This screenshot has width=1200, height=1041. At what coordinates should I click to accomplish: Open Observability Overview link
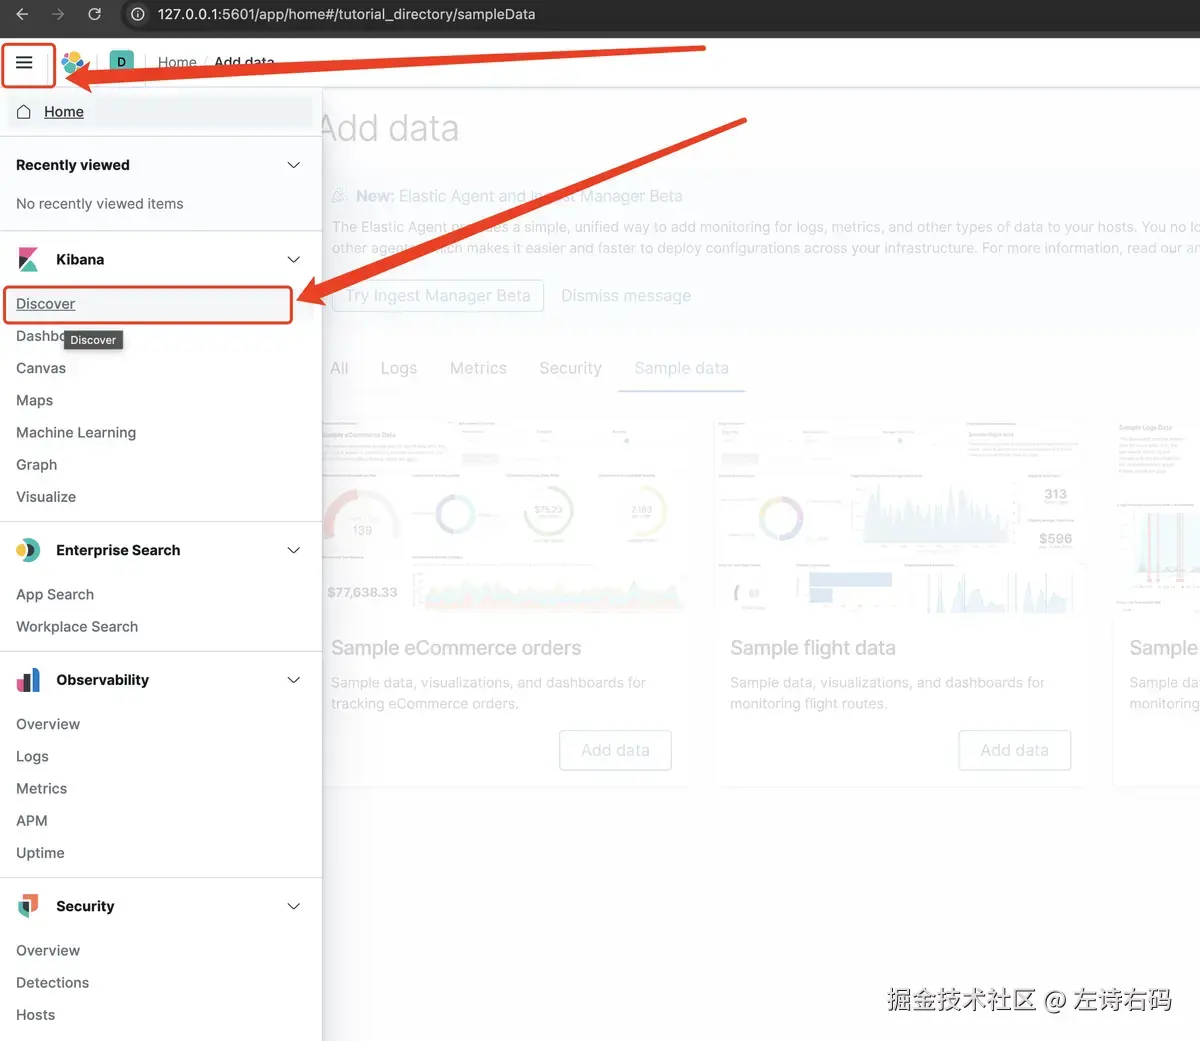(x=48, y=724)
